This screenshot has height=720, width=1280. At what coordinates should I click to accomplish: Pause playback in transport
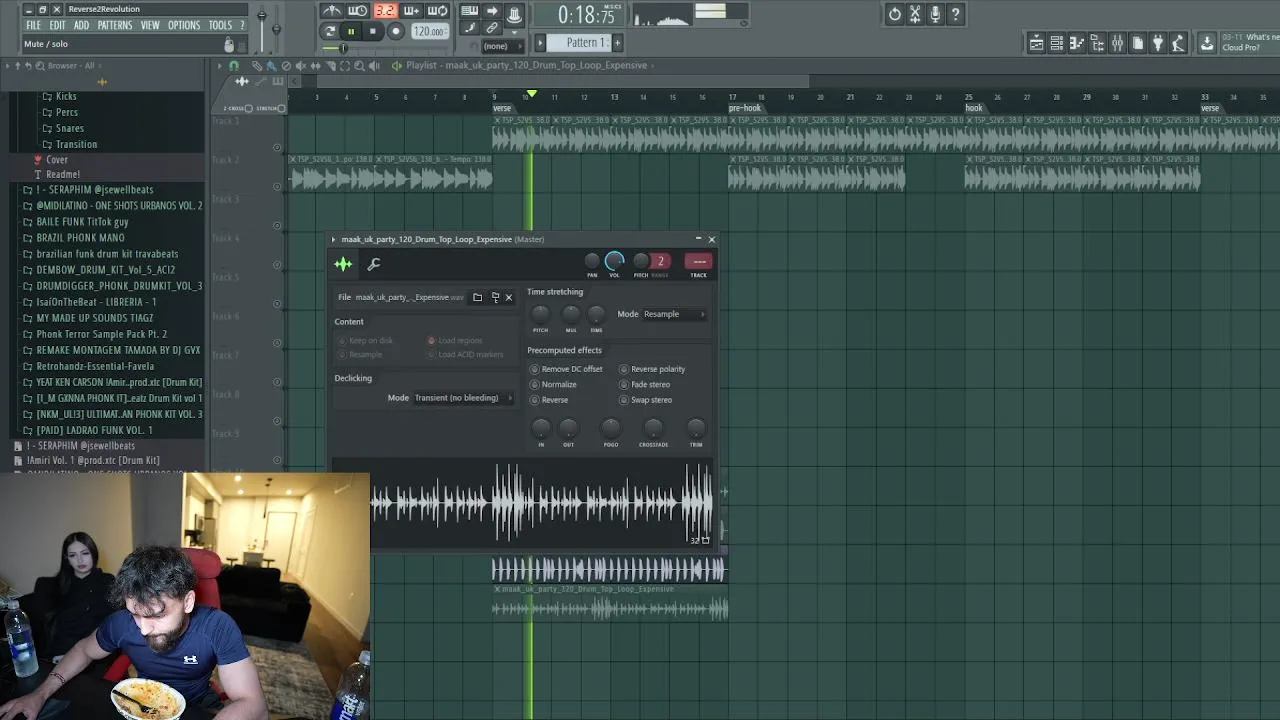click(x=351, y=31)
